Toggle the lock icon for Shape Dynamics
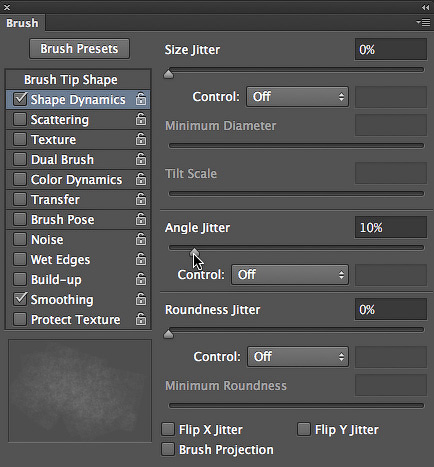This screenshot has height=467, width=434. click(141, 99)
